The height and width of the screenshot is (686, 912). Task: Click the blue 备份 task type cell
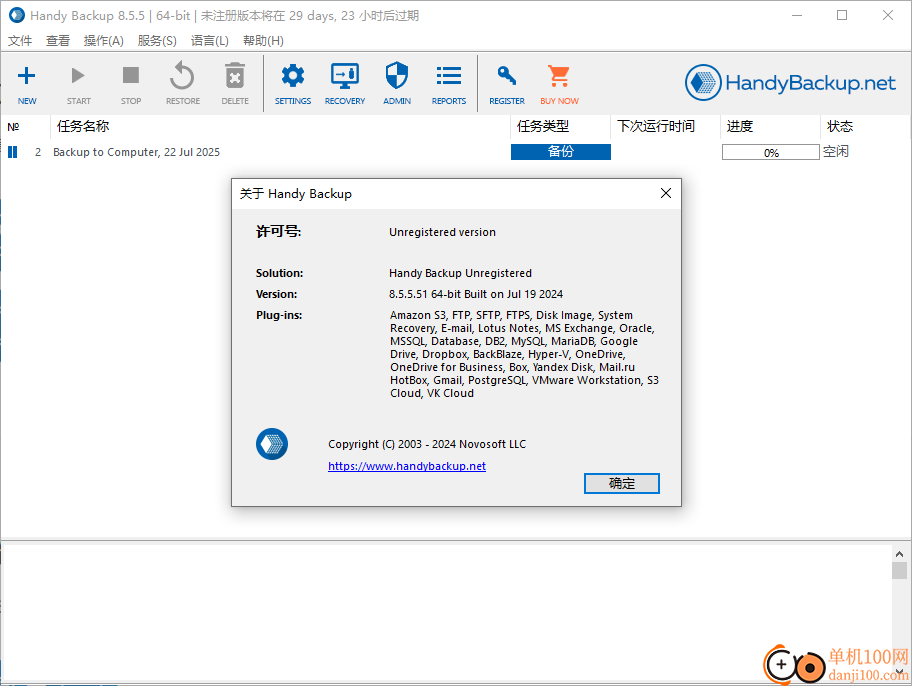coord(561,152)
